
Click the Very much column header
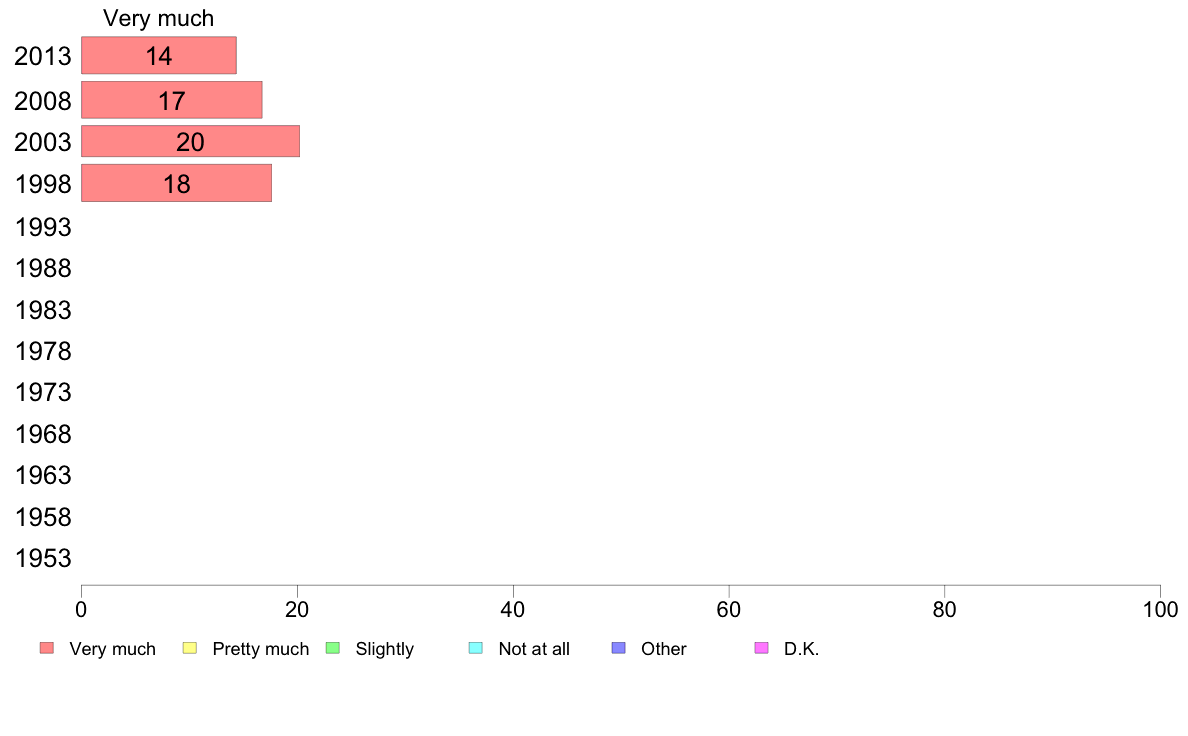pyautogui.click(x=158, y=18)
